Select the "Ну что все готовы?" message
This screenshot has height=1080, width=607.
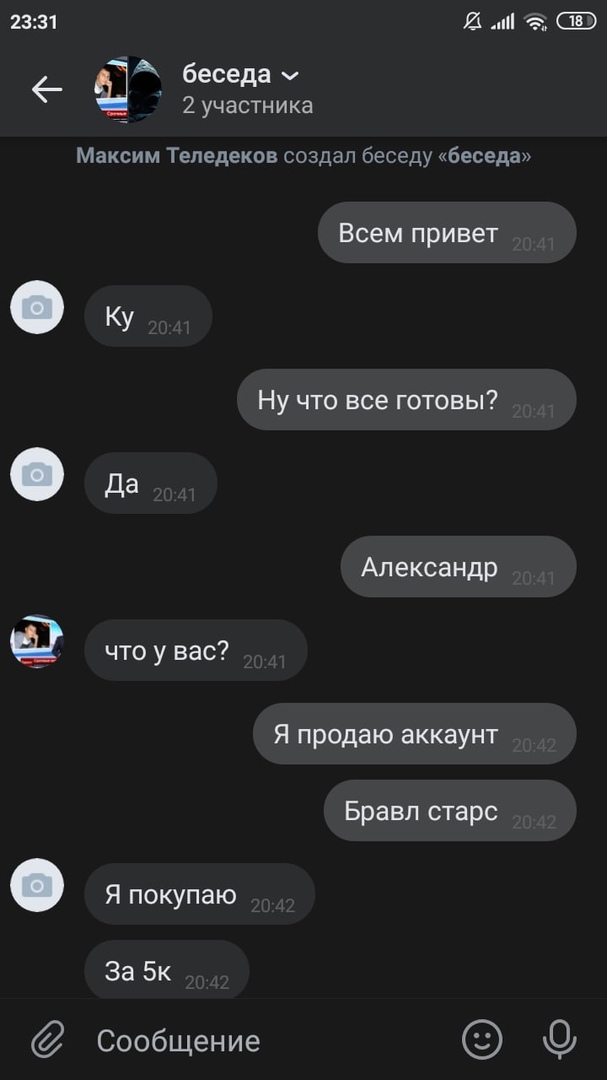[407, 399]
